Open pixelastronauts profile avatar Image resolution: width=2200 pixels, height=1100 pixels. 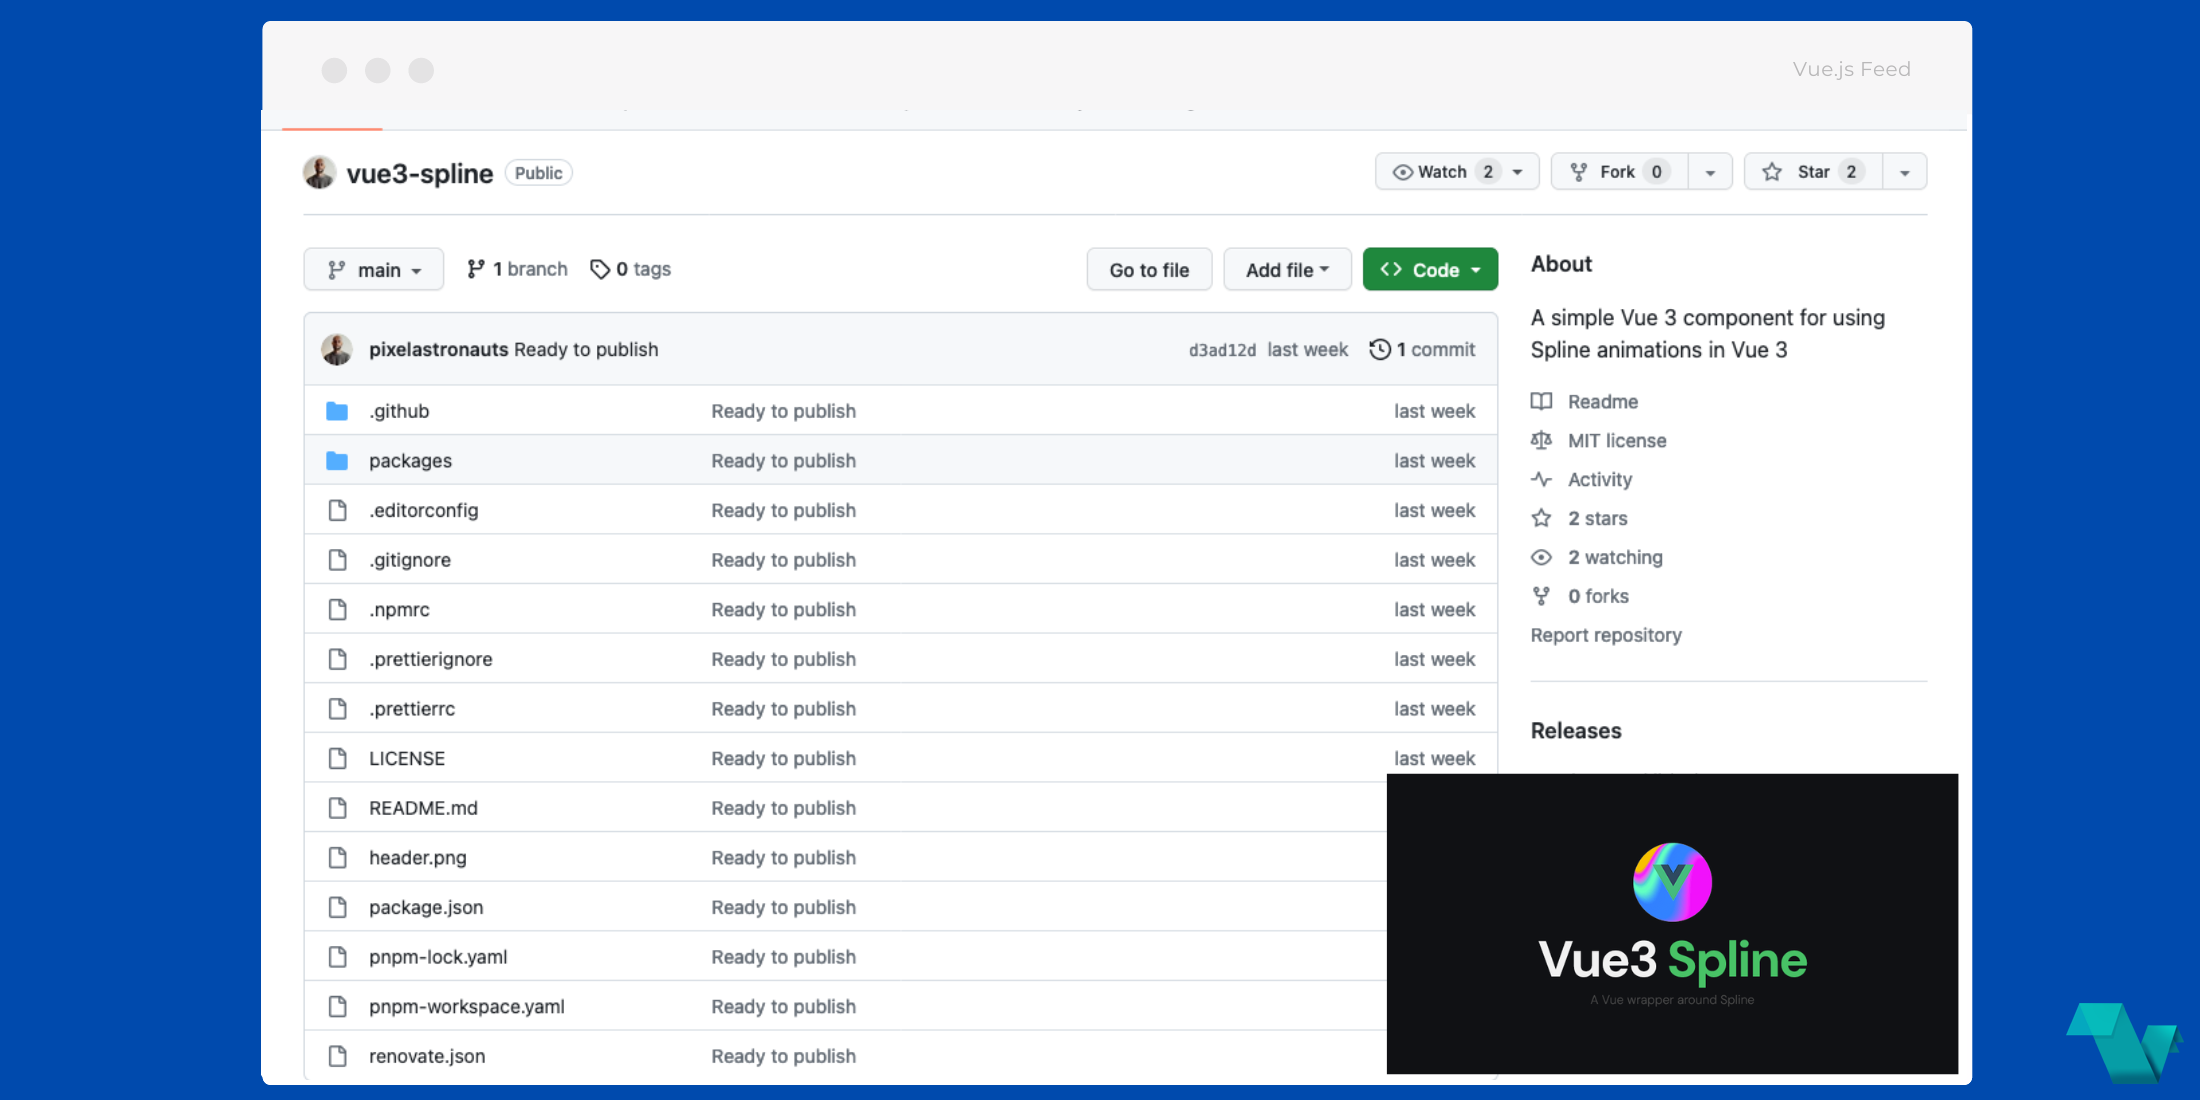pyautogui.click(x=337, y=349)
